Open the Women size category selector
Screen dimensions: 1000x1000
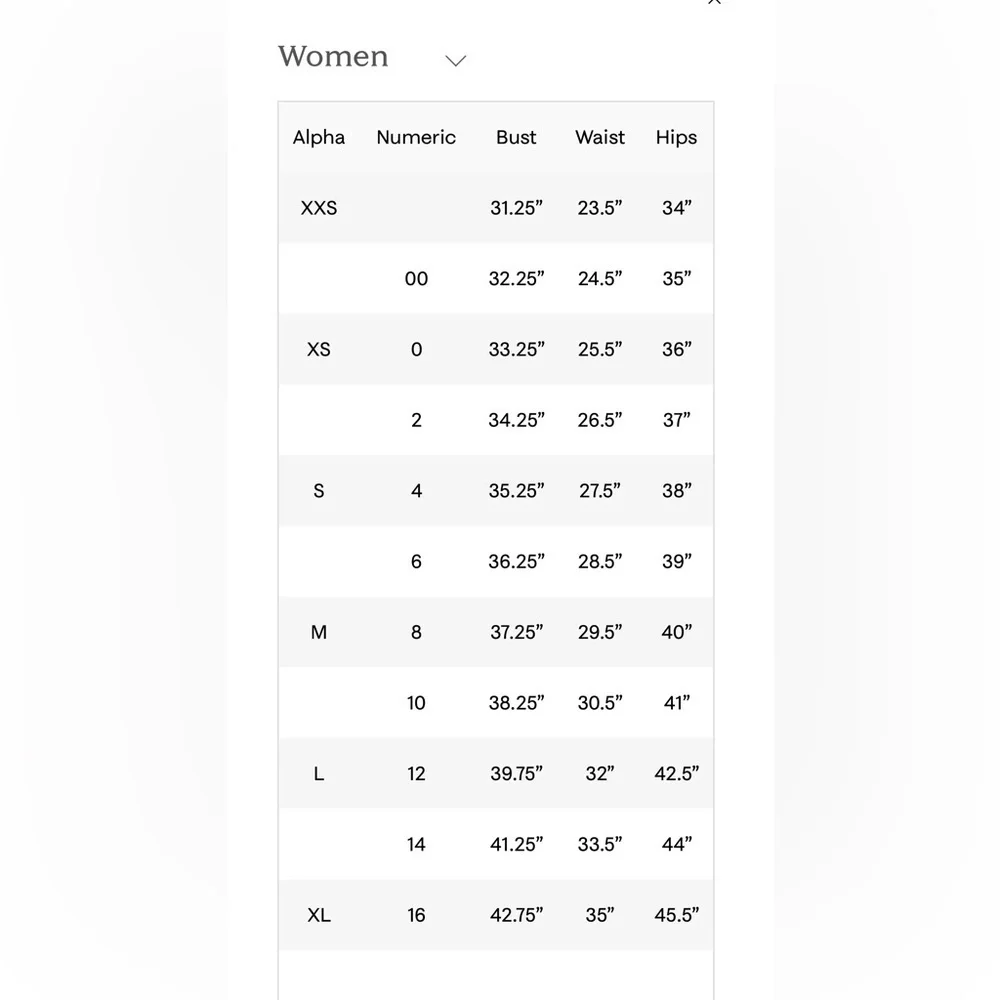tap(333, 57)
